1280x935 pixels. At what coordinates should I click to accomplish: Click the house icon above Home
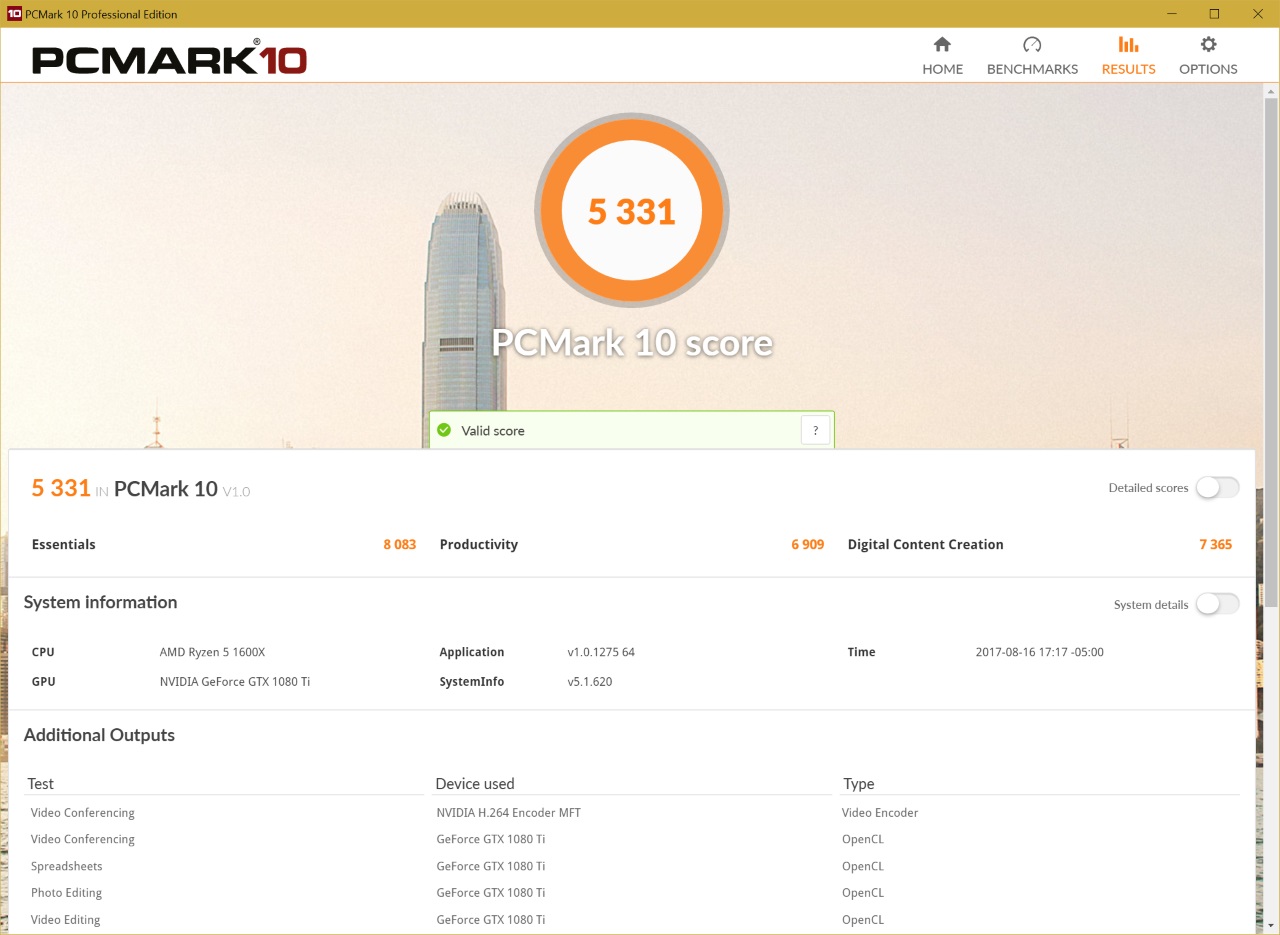click(x=942, y=44)
